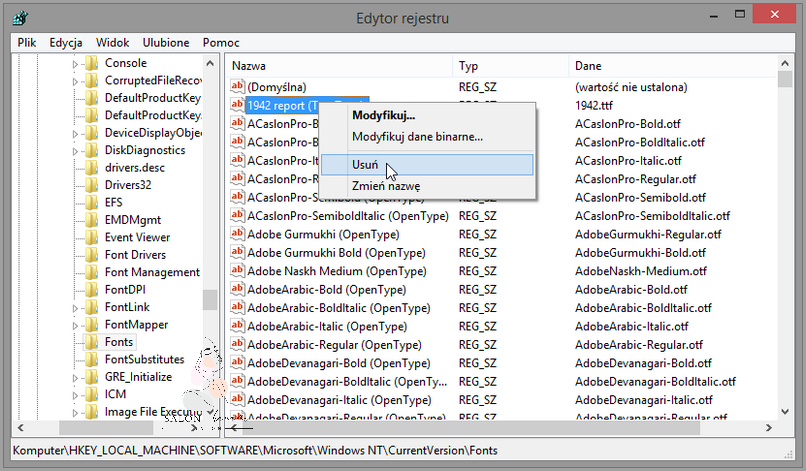The width and height of the screenshot is (806, 471).
Task: Click the tree pane vertical scrollbar thumb
Action: click(210, 299)
